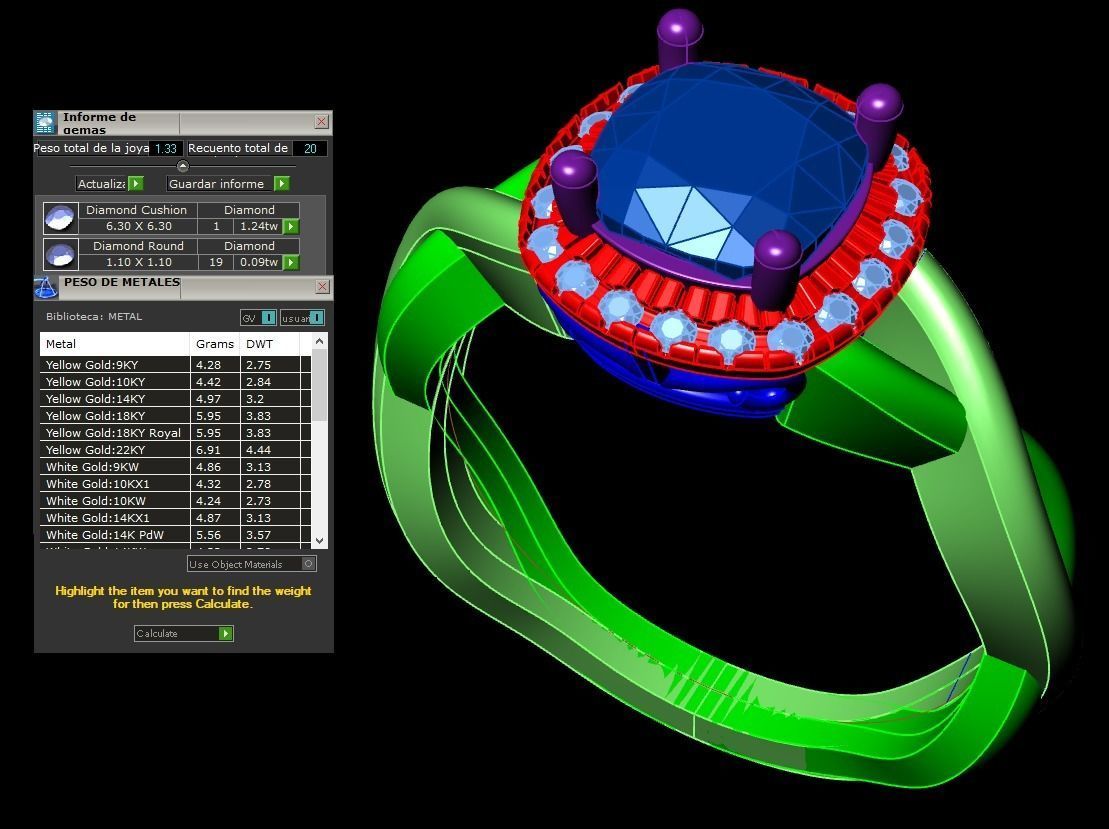Image resolution: width=1109 pixels, height=829 pixels.
Task: Collapse the gem report summary arrow
Action: tap(182, 166)
